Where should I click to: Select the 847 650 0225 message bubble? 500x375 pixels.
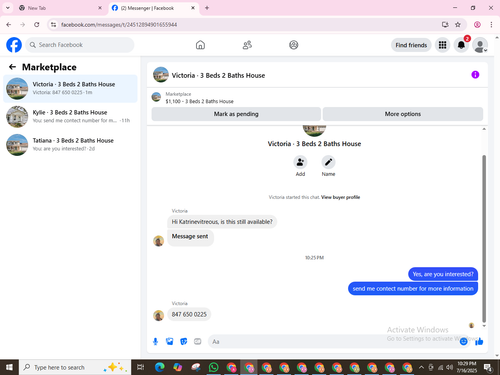tap(189, 314)
